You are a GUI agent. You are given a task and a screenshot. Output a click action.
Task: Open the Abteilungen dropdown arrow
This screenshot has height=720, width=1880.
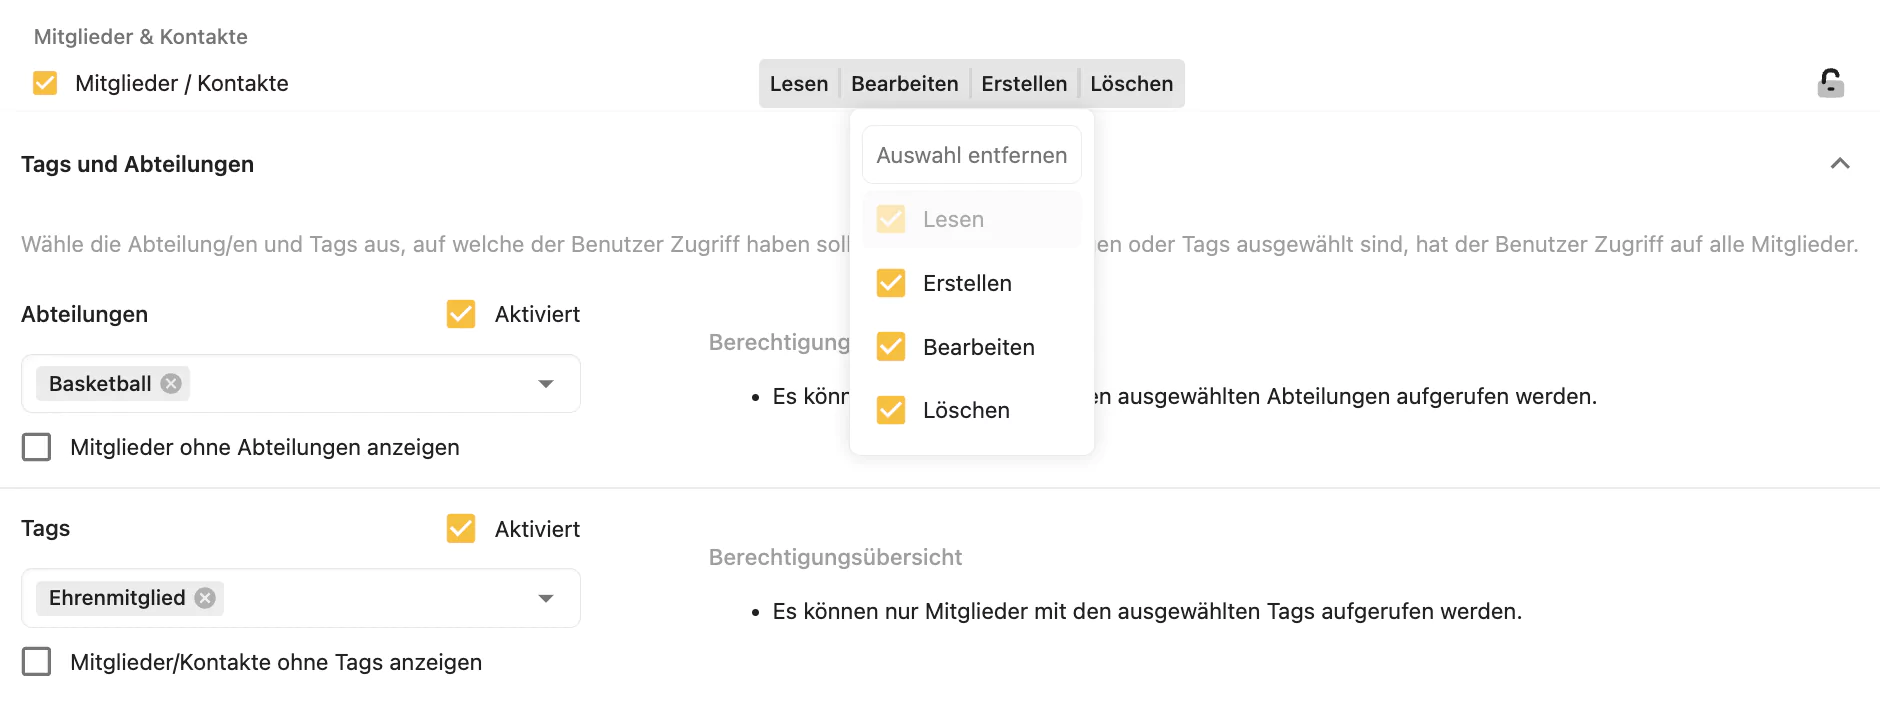(x=546, y=384)
